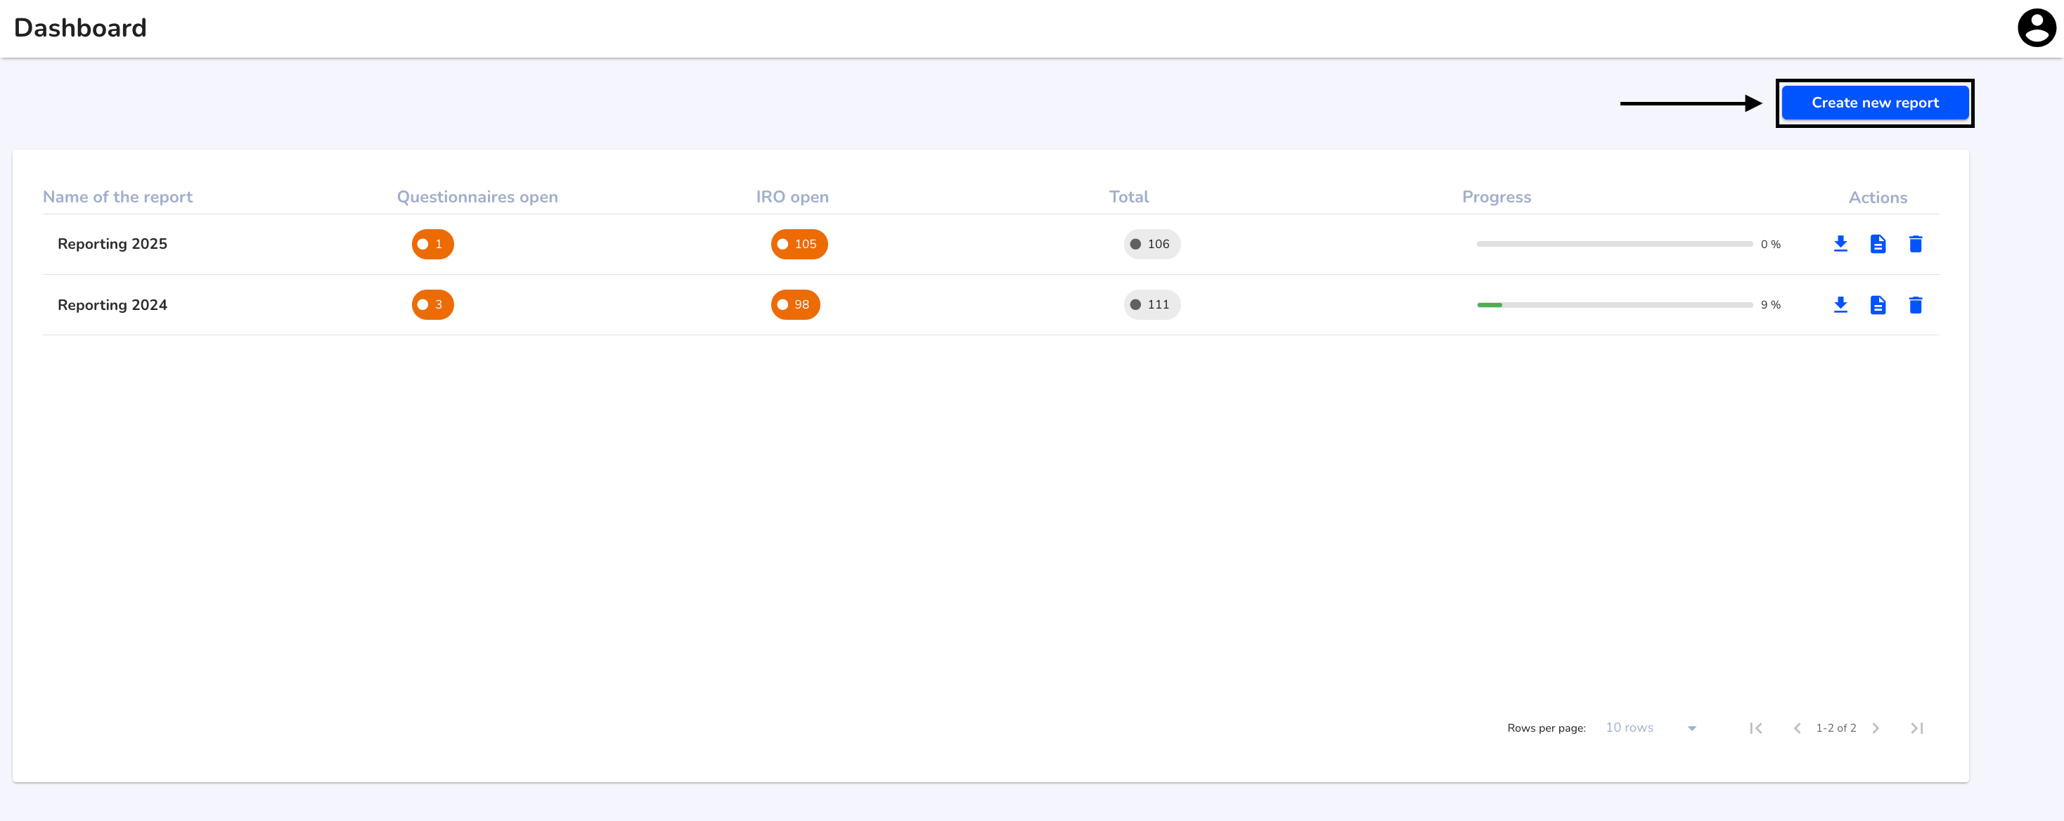Viewport: 2064px width, 821px height.
Task: Open document icon for Reporting 2025
Action: (x=1878, y=244)
